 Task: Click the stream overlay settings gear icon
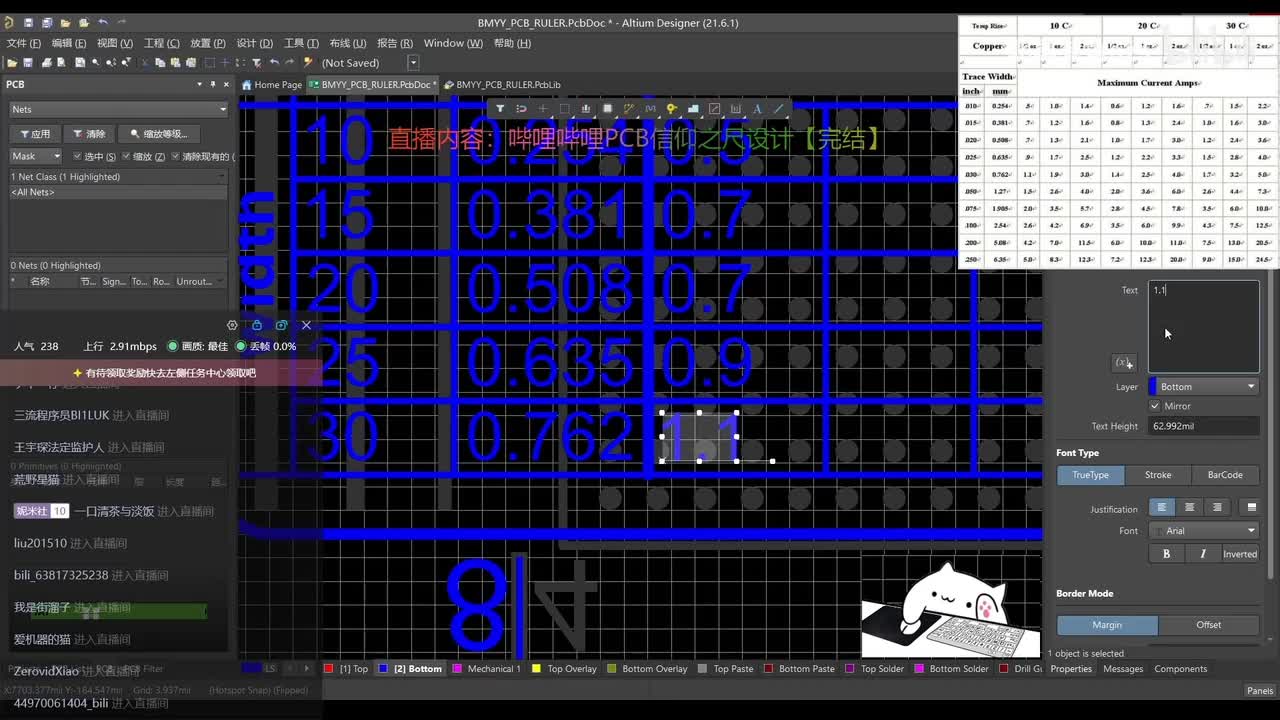(x=232, y=325)
